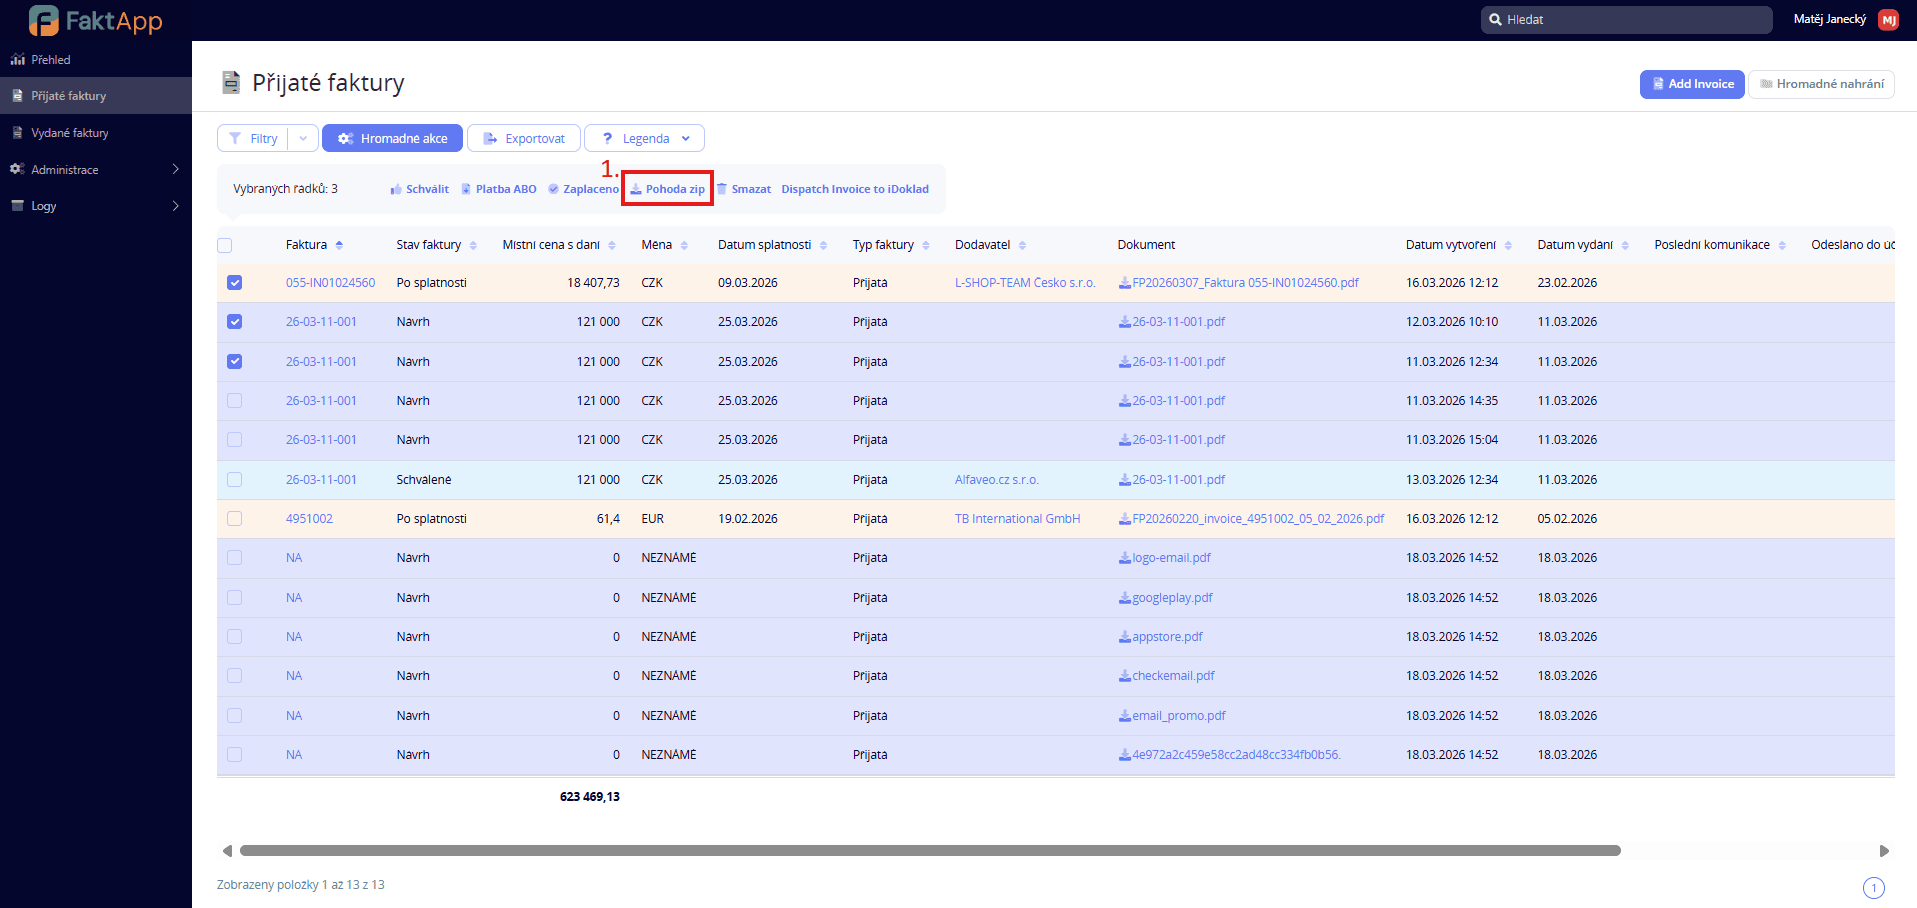1917x908 pixels.
Task: Uncheck row created 12.03.2026 10:10
Action: [x=235, y=322]
